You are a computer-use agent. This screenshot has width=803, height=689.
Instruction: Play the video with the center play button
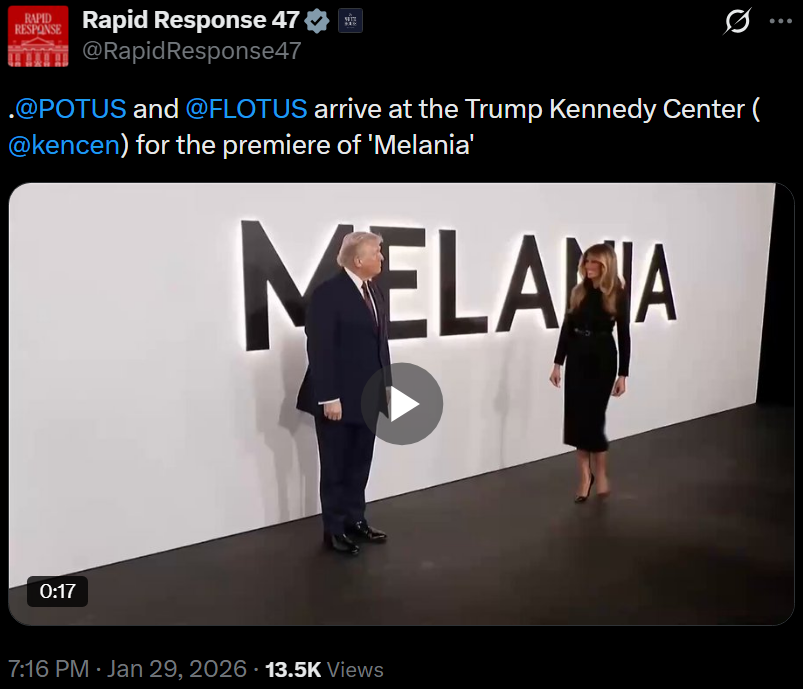[x=402, y=404]
